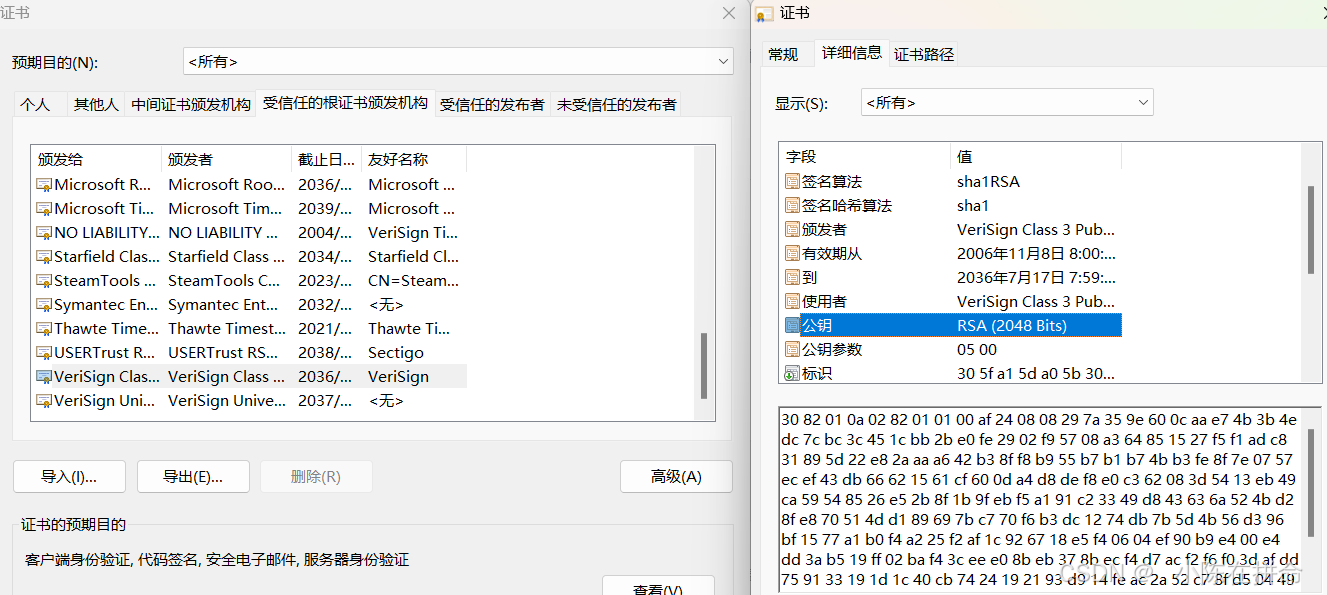The image size is (1327, 595).
Task: Select the value sha1RSA
Action: (988, 182)
